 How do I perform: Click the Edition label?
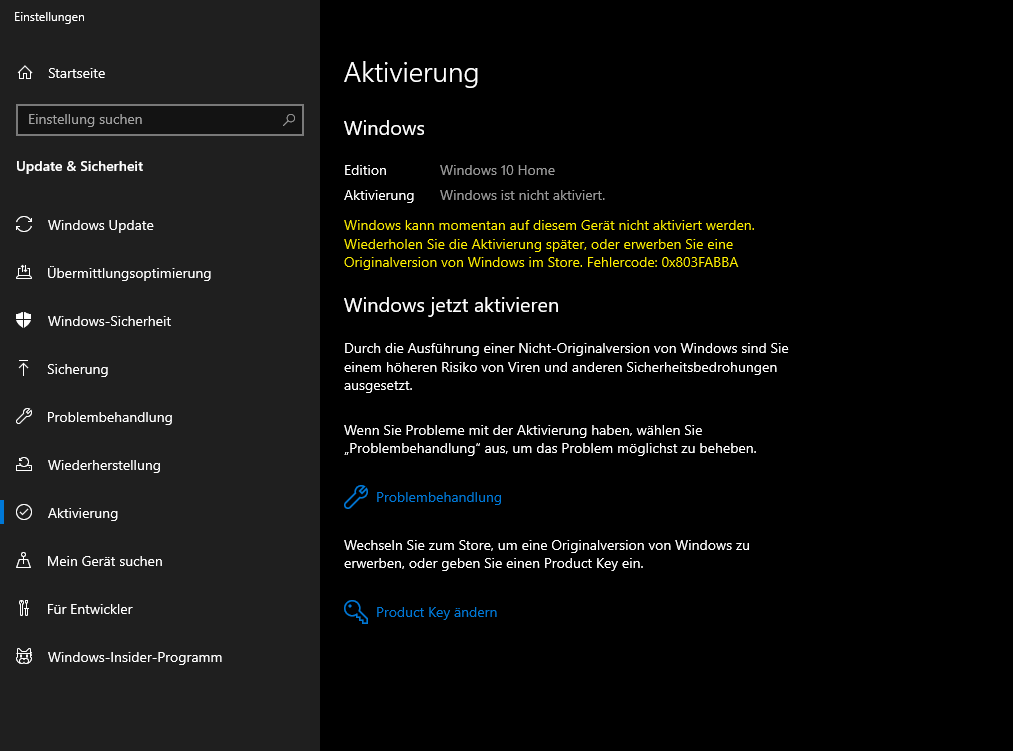pos(365,170)
